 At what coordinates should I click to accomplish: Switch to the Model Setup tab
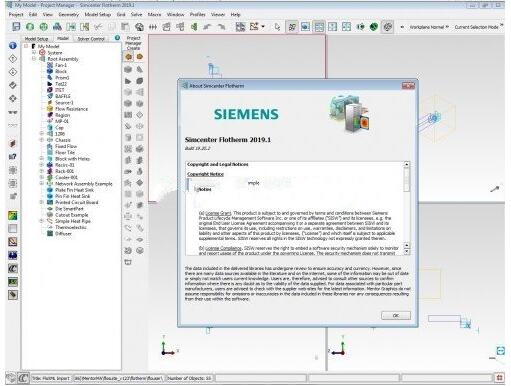tap(36, 39)
